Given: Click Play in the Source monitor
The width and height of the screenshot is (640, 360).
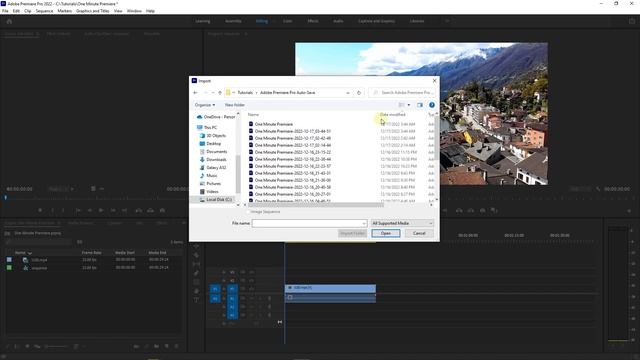Looking at the screenshot, I should 101,210.
